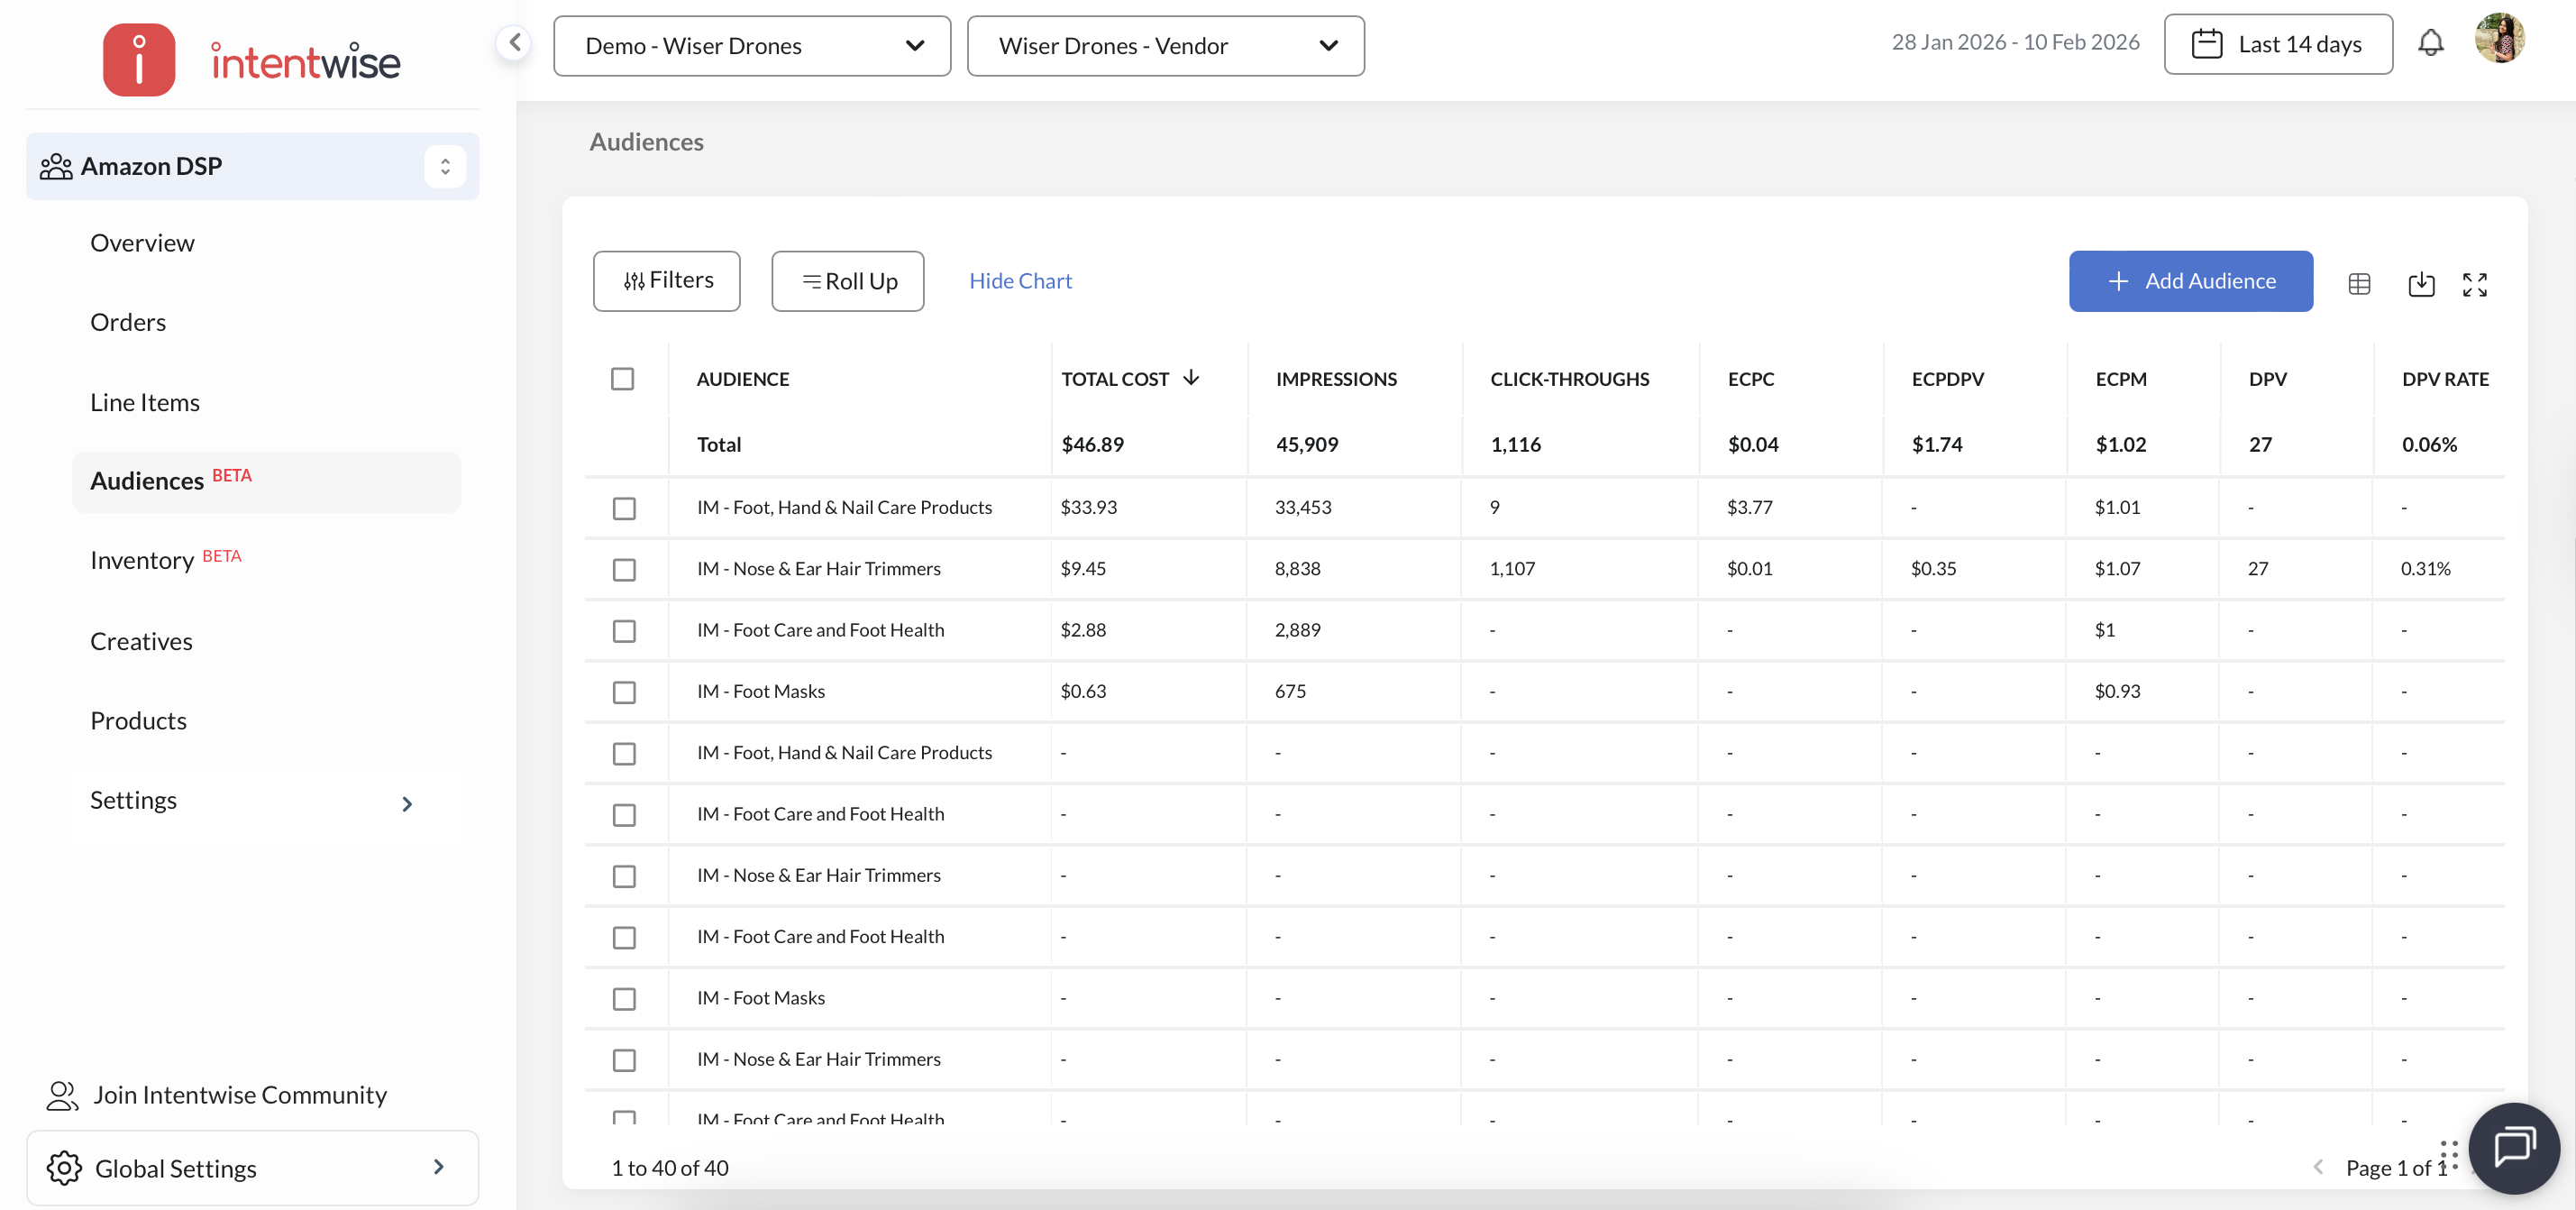Open the column customization grid icon
This screenshot has height=1210, width=2576.
click(2359, 284)
